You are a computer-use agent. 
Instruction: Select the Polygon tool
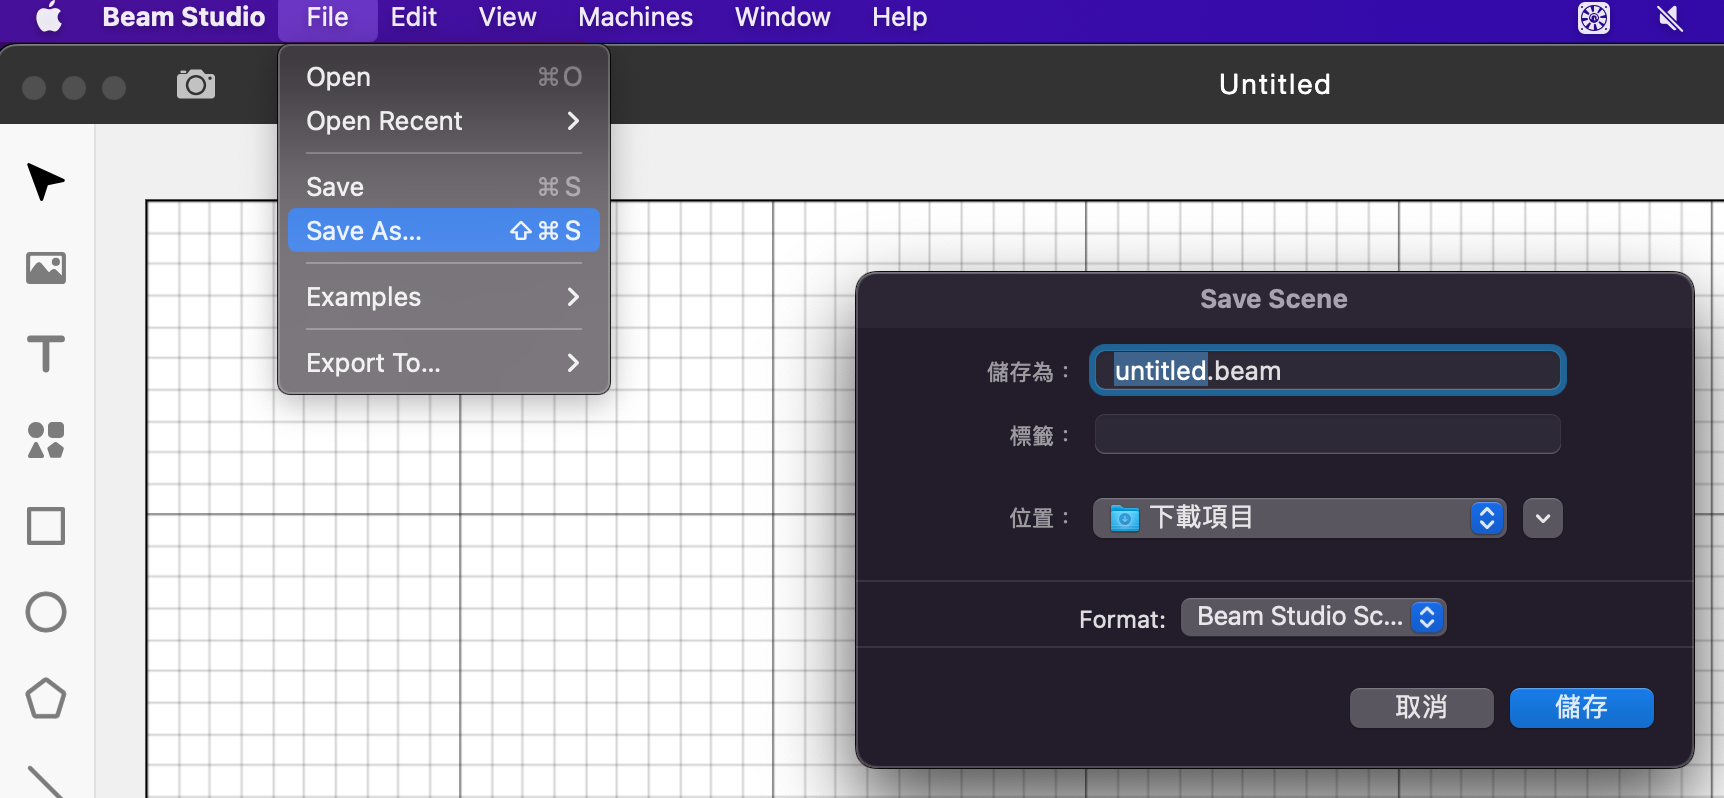46,698
